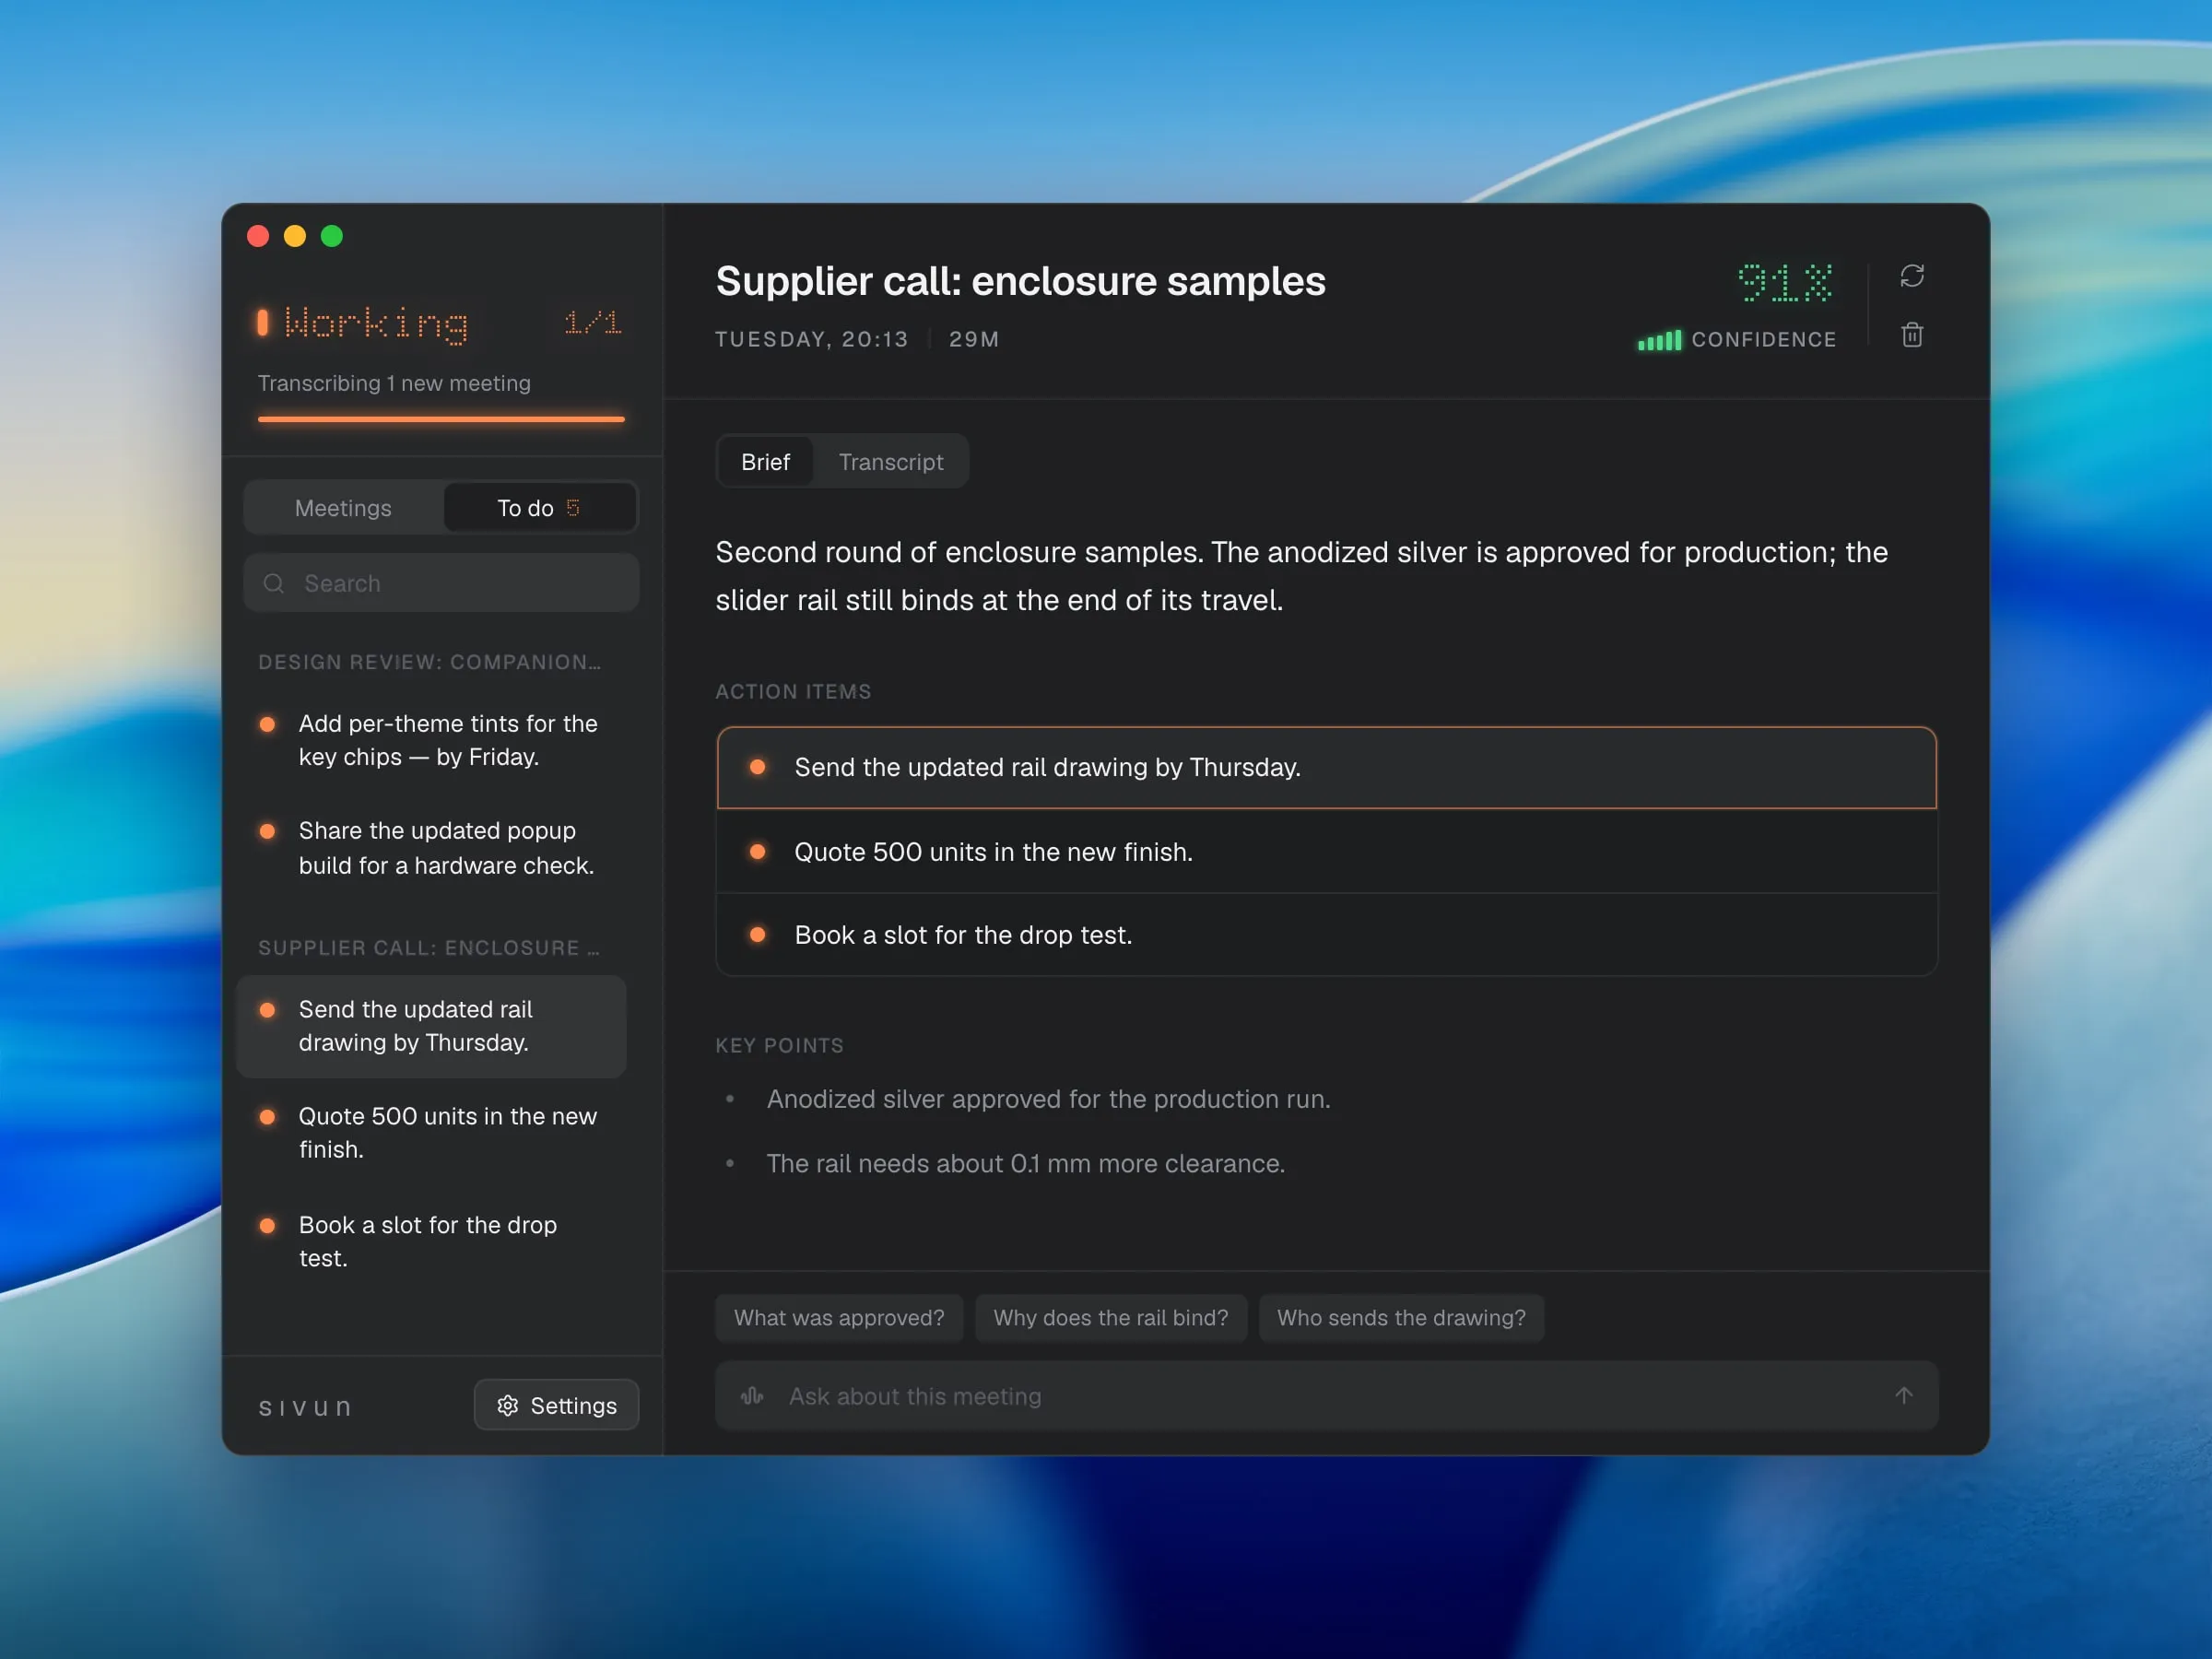Switch to the Meetings tab
This screenshot has height=1659, width=2212.
click(343, 508)
